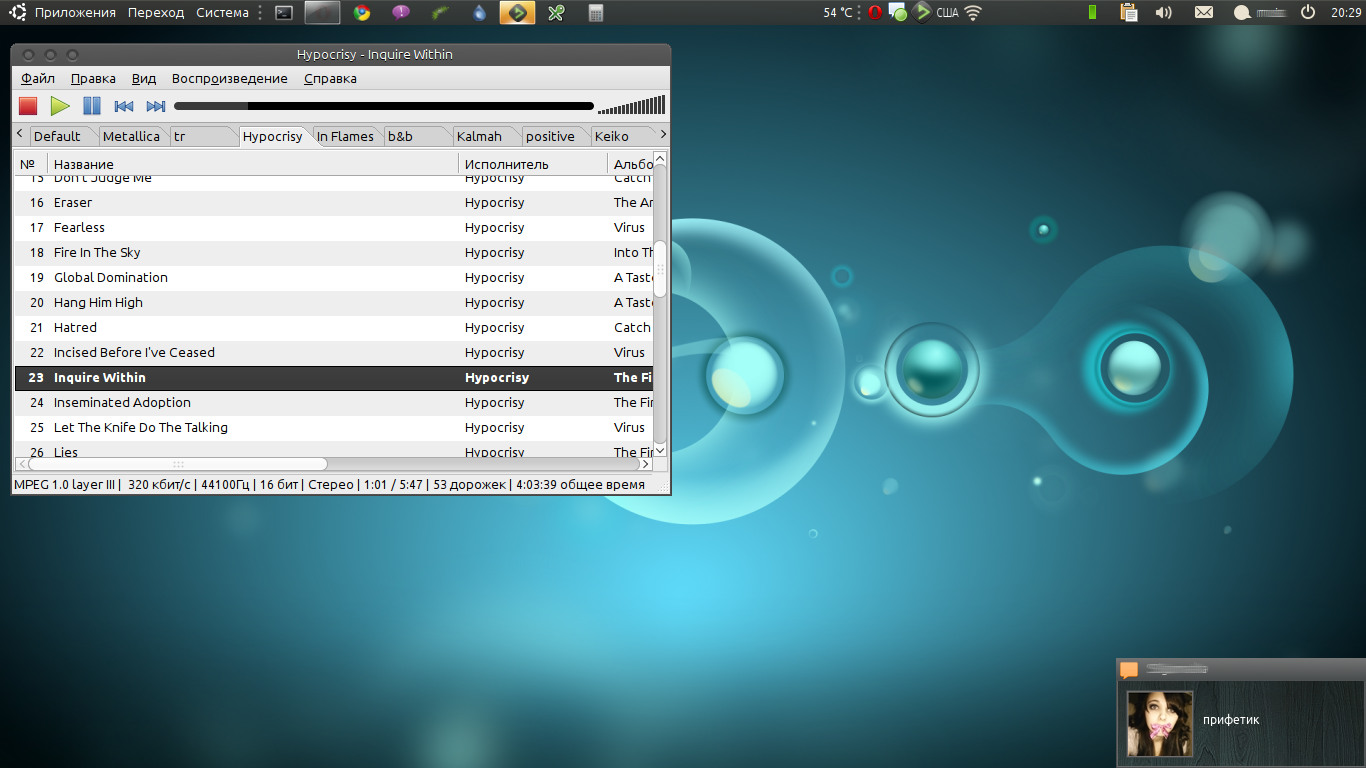Screen dimensions: 1366x768
Task: Open the Воспроизведение menu
Action: coord(230,79)
